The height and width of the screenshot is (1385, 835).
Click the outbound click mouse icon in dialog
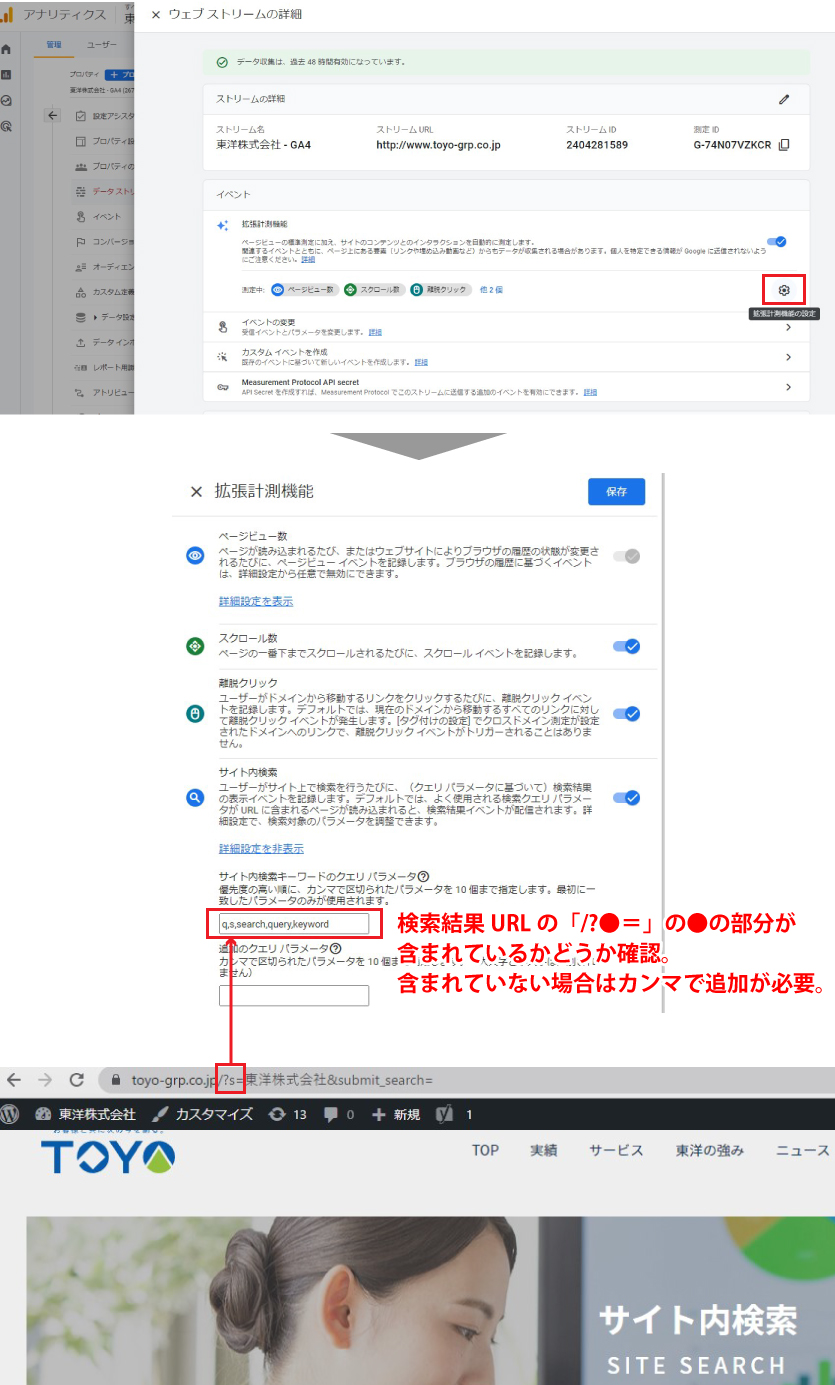[196, 714]
